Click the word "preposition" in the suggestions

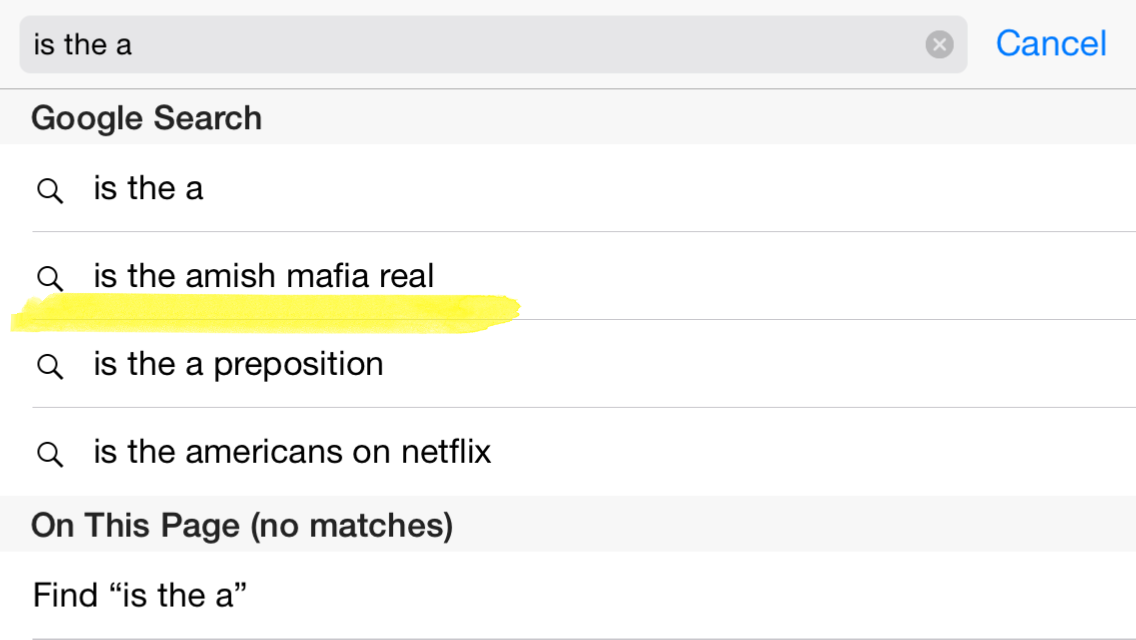pyautogui.click(x=298, y=365)
